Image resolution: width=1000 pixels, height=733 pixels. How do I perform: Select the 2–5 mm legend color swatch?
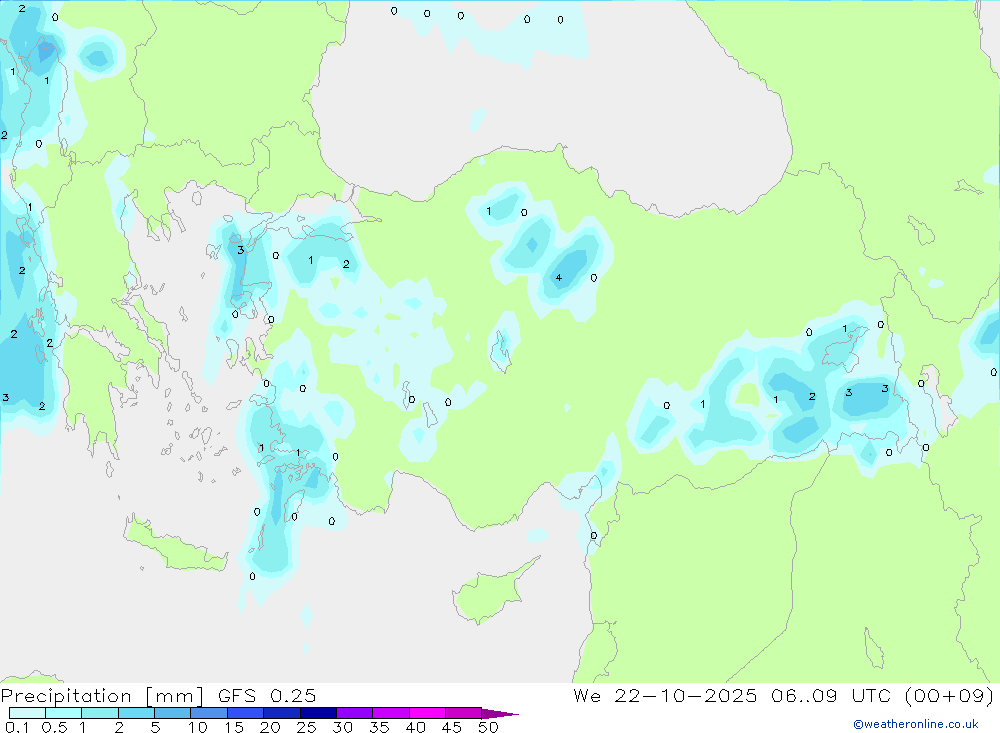point(136,713)
